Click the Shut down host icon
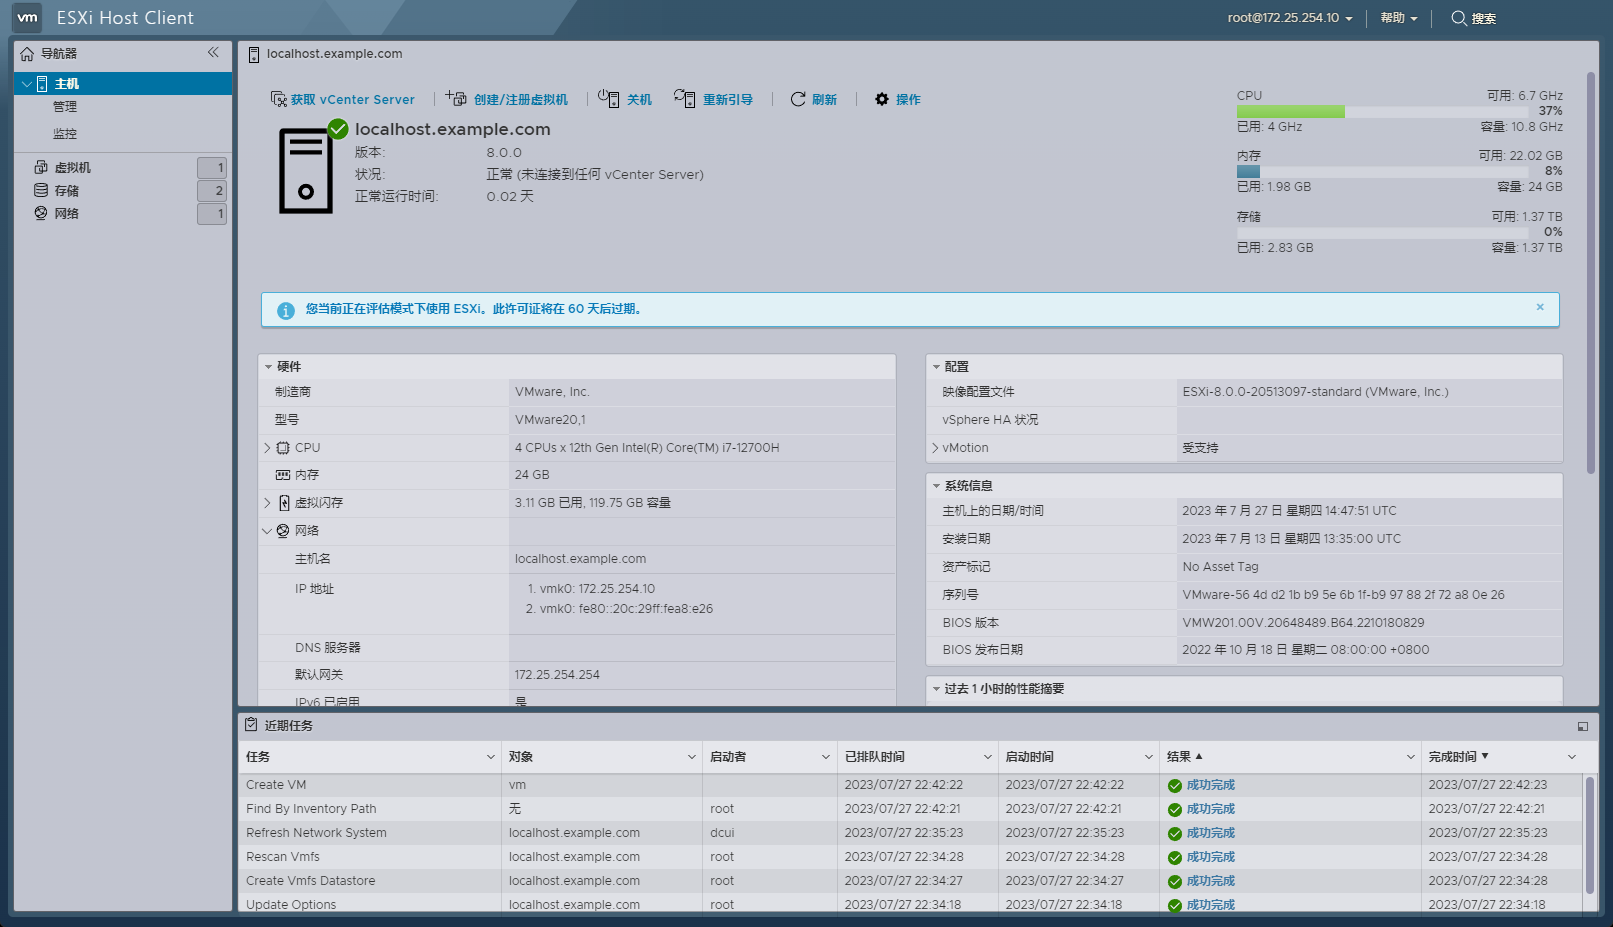1613x927 pixels. coord(608,98)
